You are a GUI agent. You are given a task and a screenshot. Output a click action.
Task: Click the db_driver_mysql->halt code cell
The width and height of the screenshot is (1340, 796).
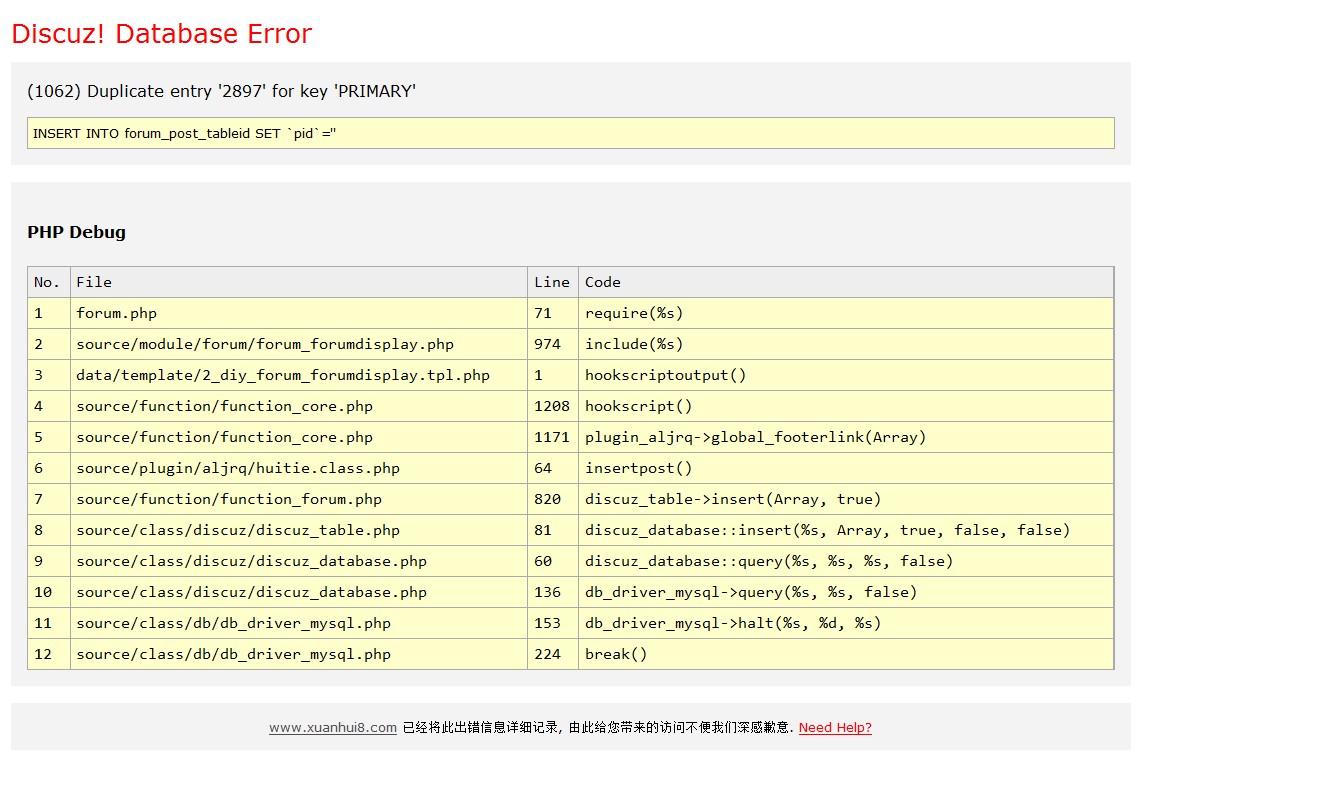click(846, 623)
